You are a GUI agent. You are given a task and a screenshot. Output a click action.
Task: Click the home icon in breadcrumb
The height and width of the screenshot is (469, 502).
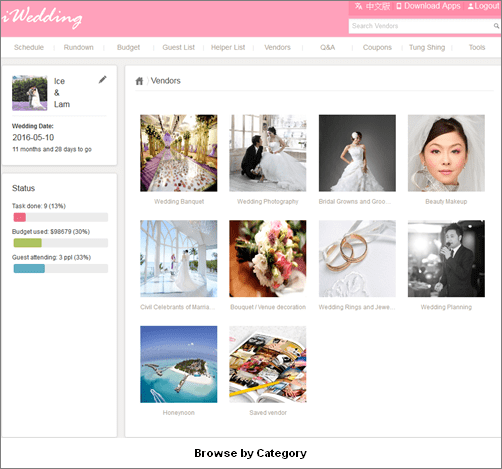tap(139, 81)
